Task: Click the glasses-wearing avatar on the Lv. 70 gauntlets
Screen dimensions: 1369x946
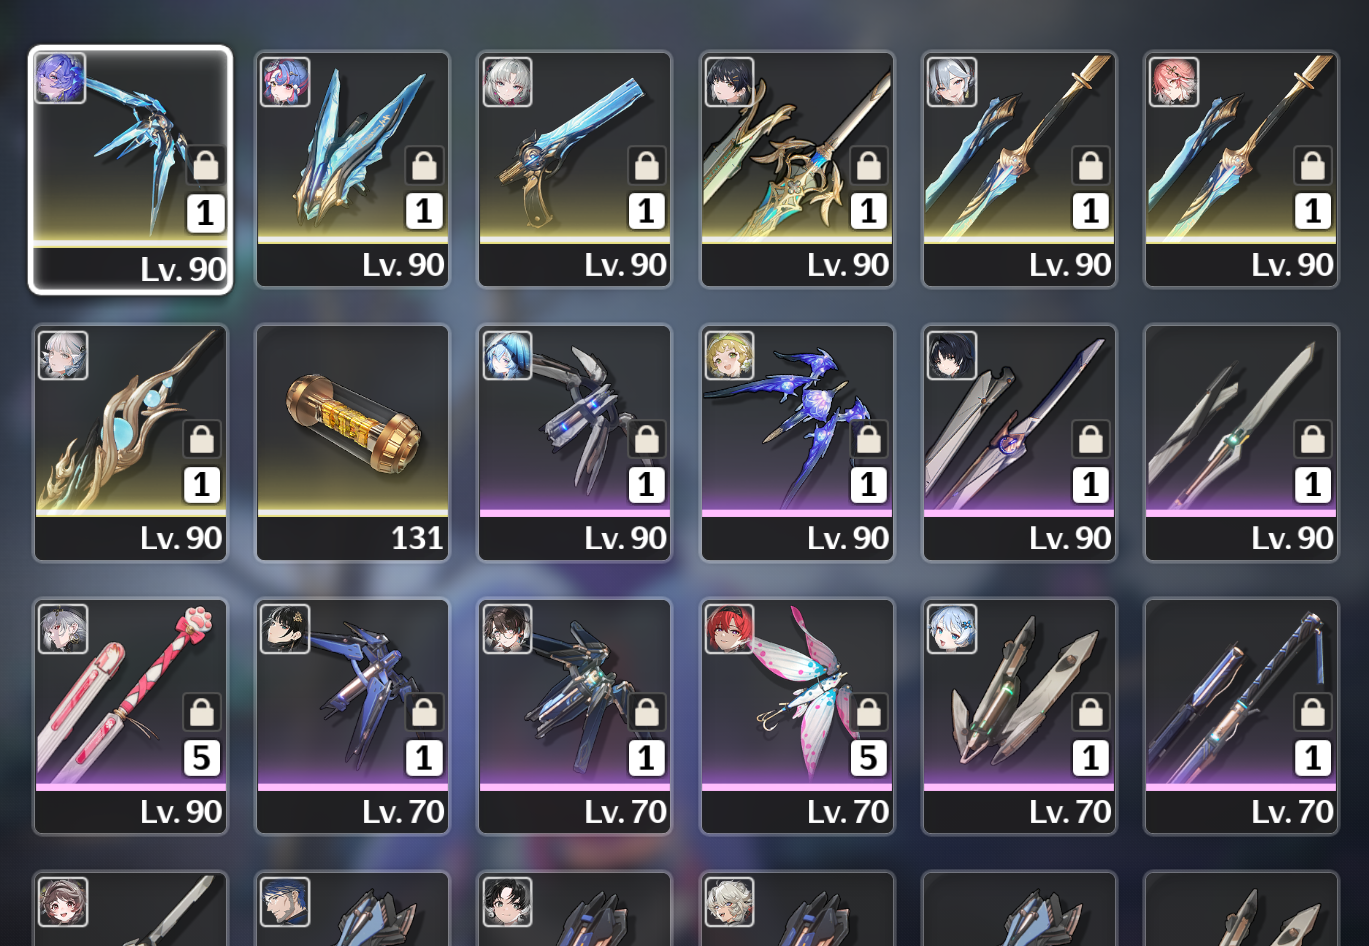Action: point(507,629)
